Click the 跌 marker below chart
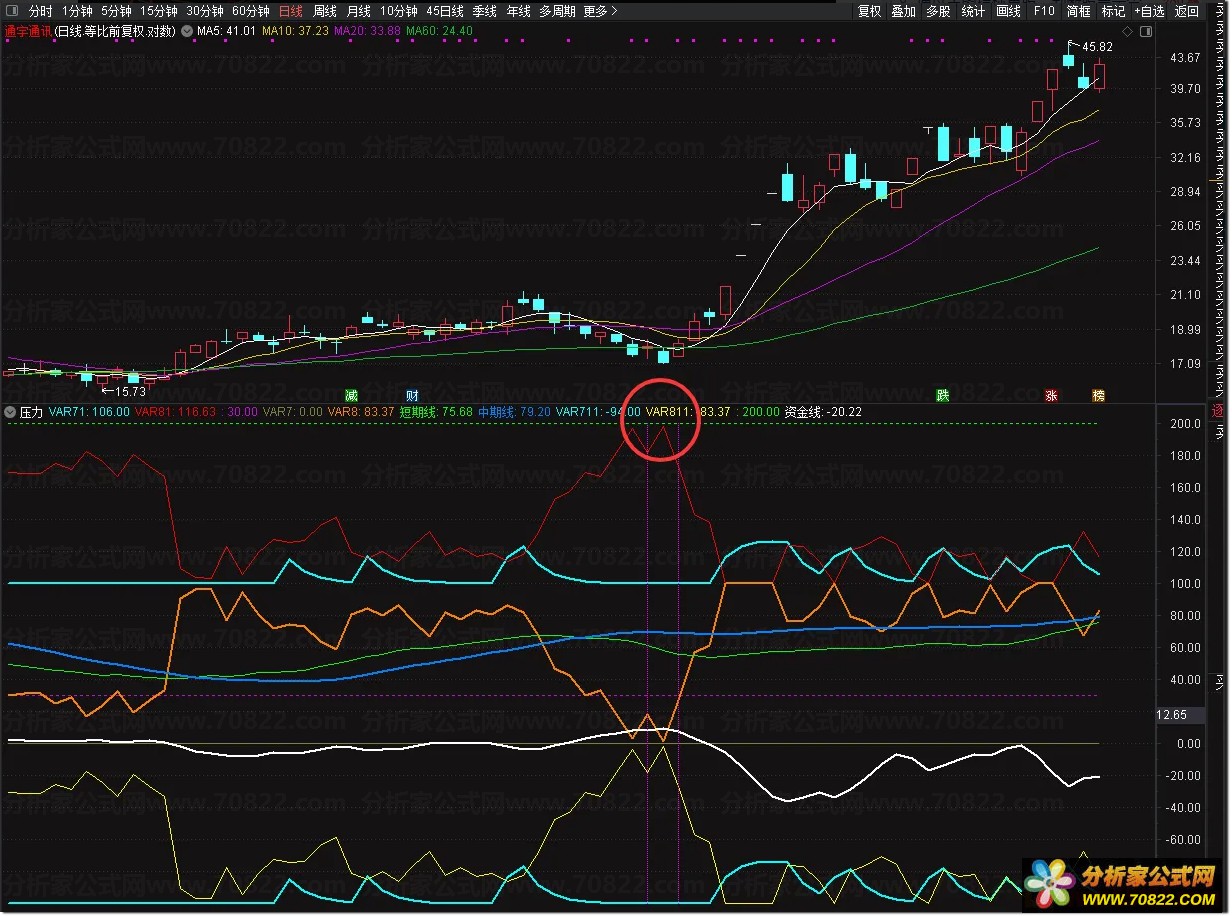 [x=942, y=395]
